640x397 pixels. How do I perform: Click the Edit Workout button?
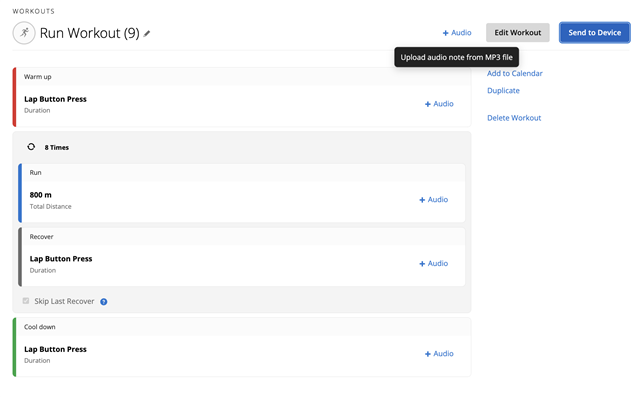click(518, 33)
